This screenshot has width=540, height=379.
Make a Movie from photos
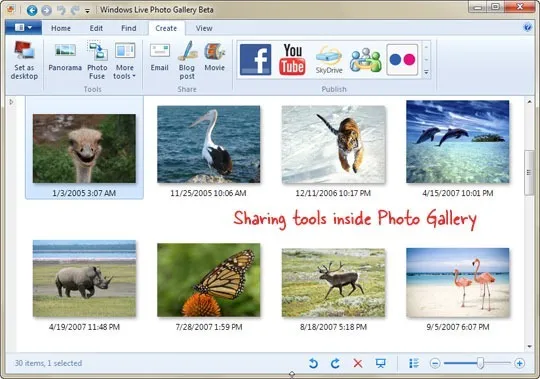tap(214, 57)
